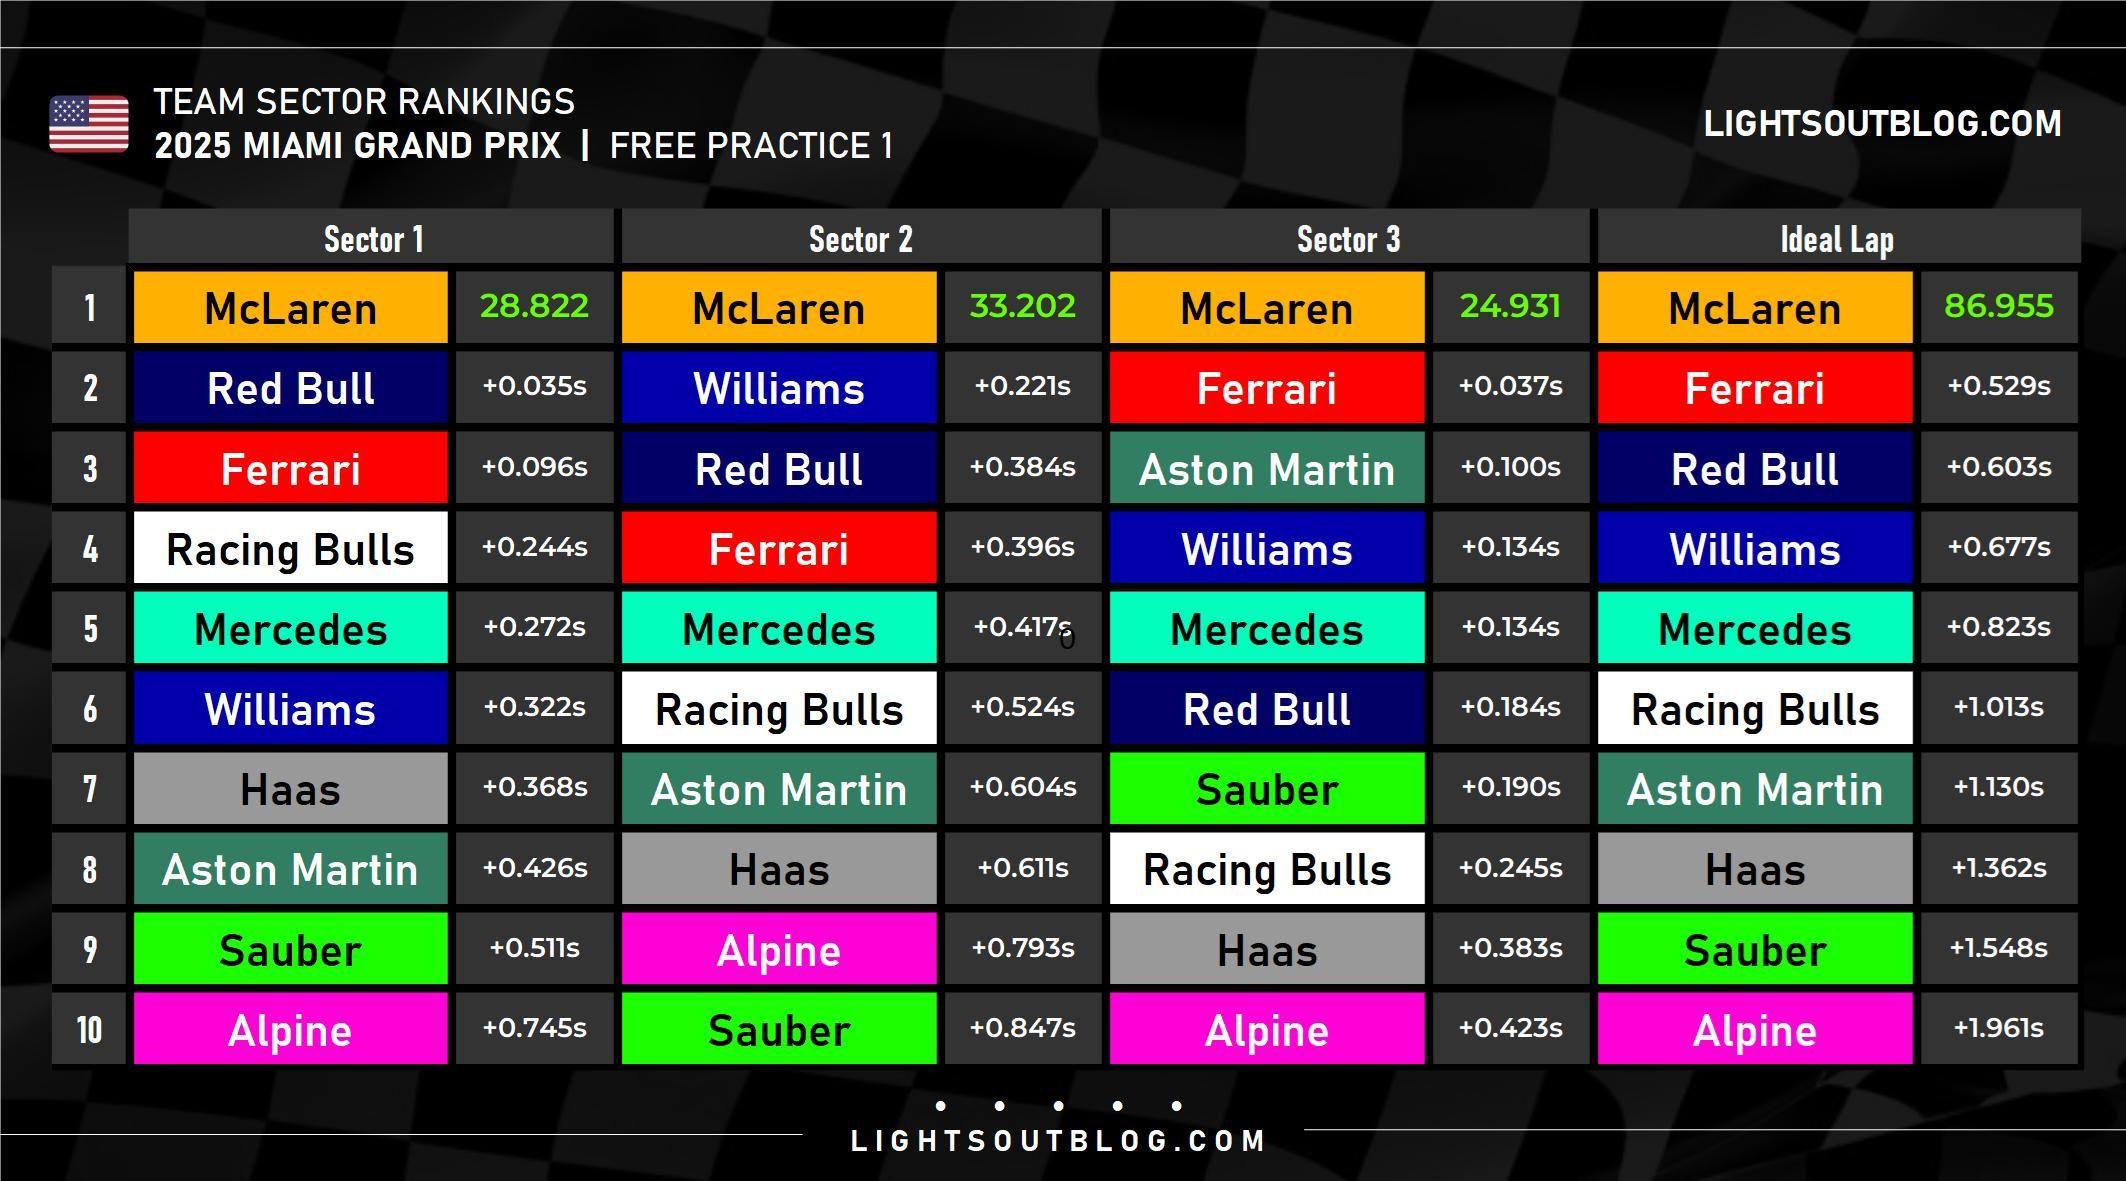The height and width of the screenshot is (1181, 2126).
Task: Click the gray Haas cell in Ideal Lap
Action: (x=1755, y=869)
